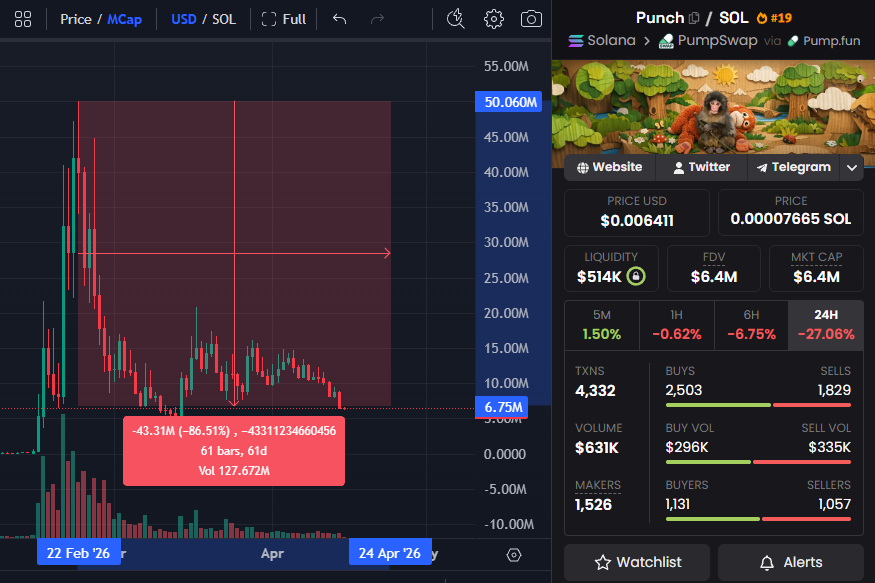Click the Punch token banner image
875x583 pixels.
[x=713, y=107]
